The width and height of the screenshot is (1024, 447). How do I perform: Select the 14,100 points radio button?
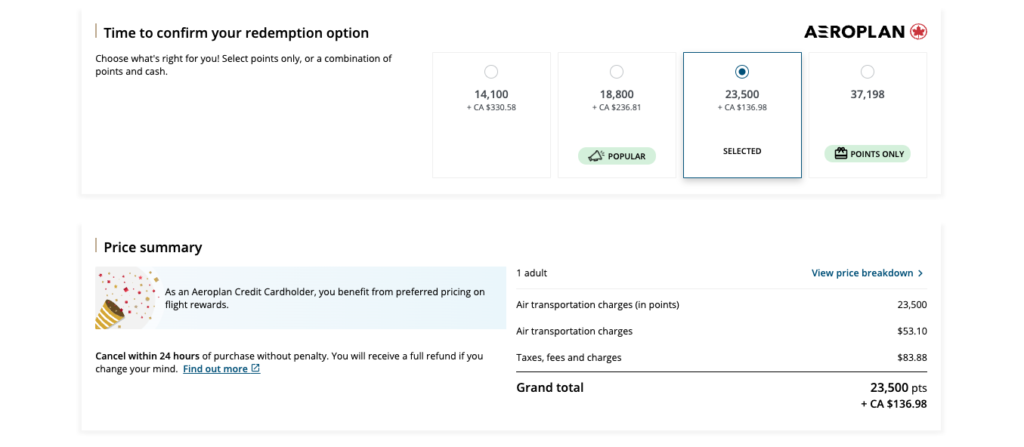click(491, 72)
